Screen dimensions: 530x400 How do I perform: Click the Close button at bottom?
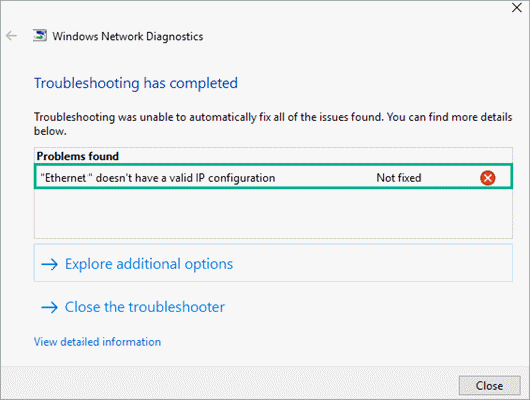click(x=489, y=385)
